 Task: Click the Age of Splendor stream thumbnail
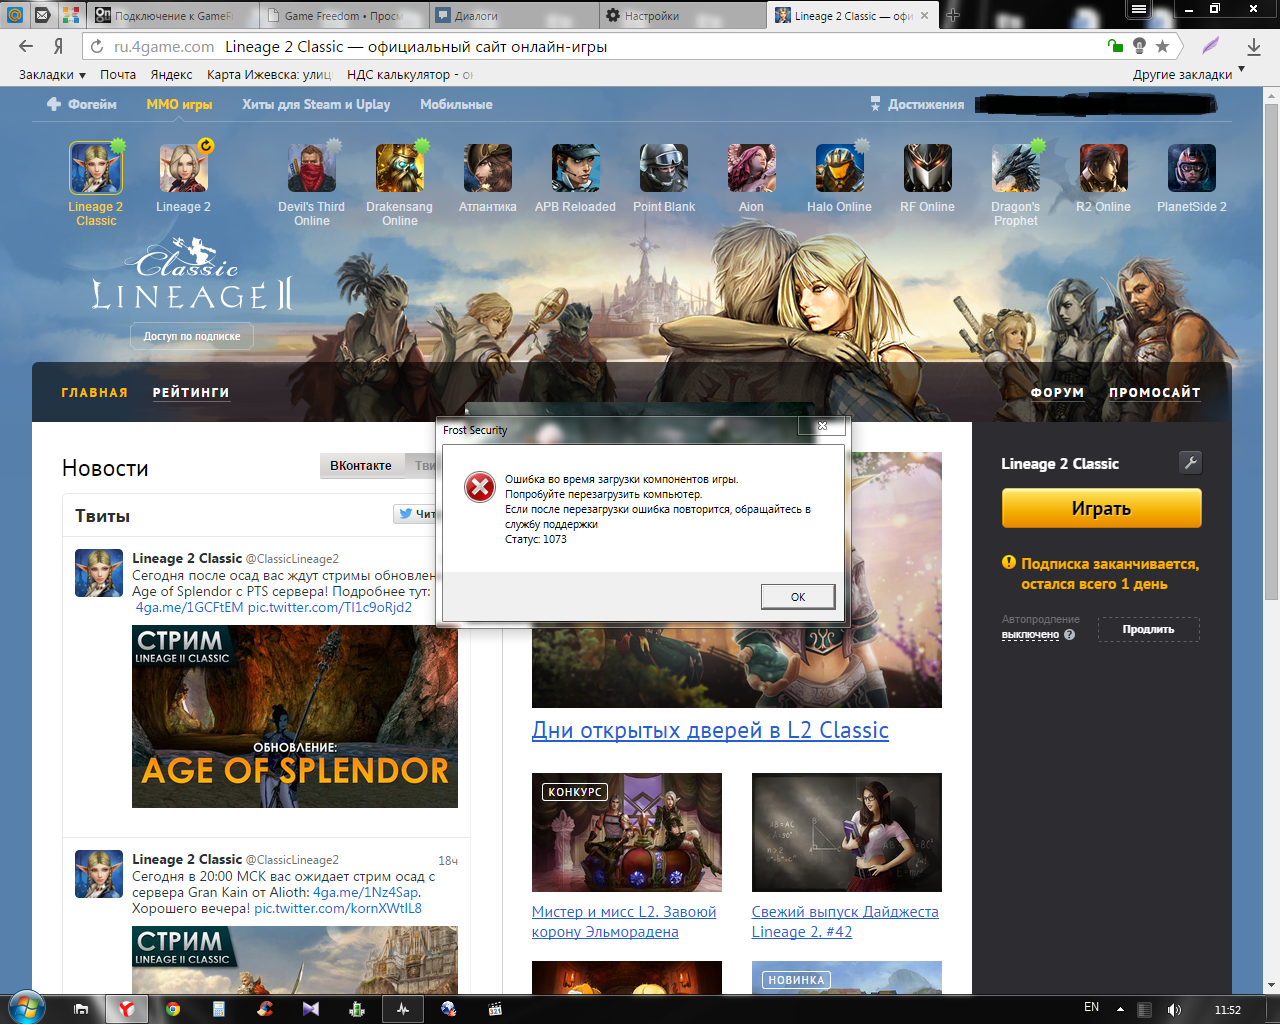tap(295, 716)
